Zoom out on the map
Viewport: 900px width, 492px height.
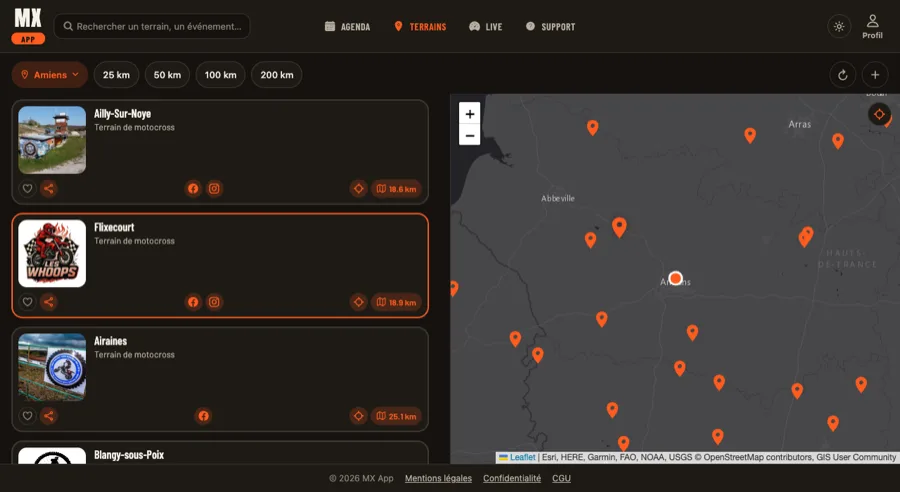click(470, 135)
